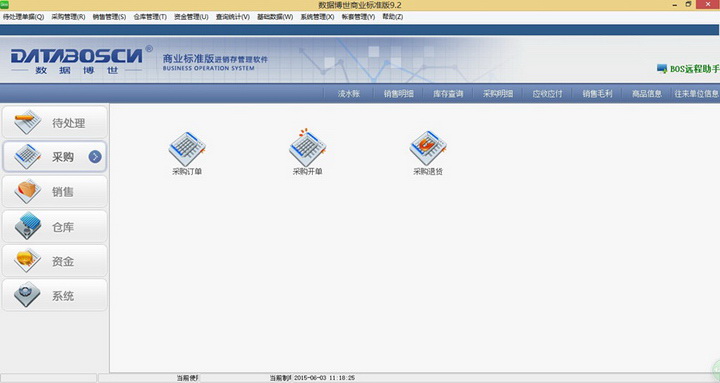The width and height of the screenshot is (720, 383).
Task: Open 销售管理(S) menu
Action: (x=109, y=17)
